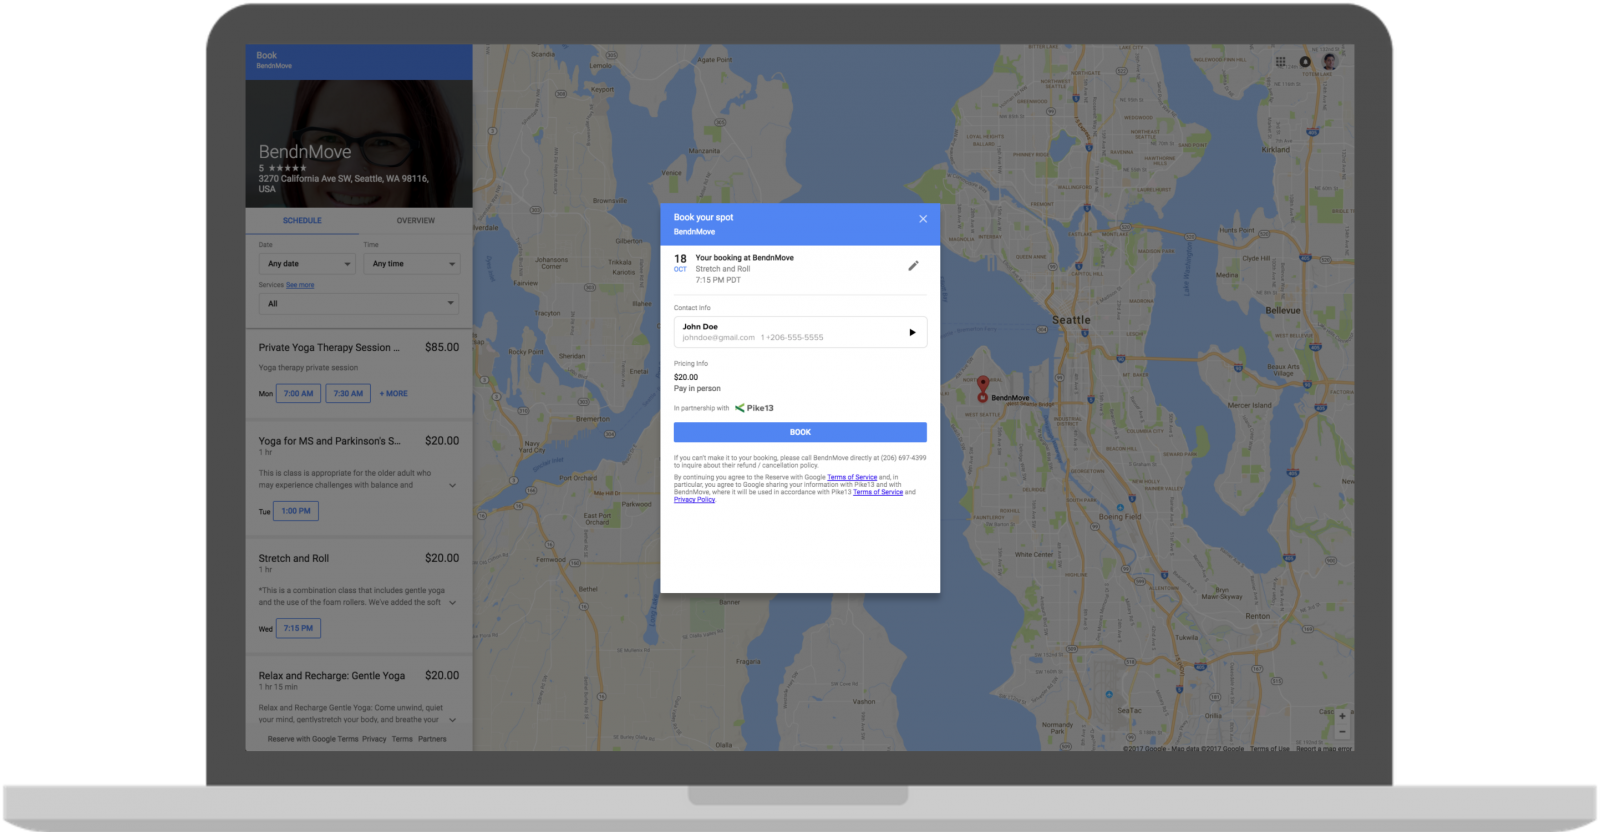Open the notifications icon in map header

(1305, 62)
